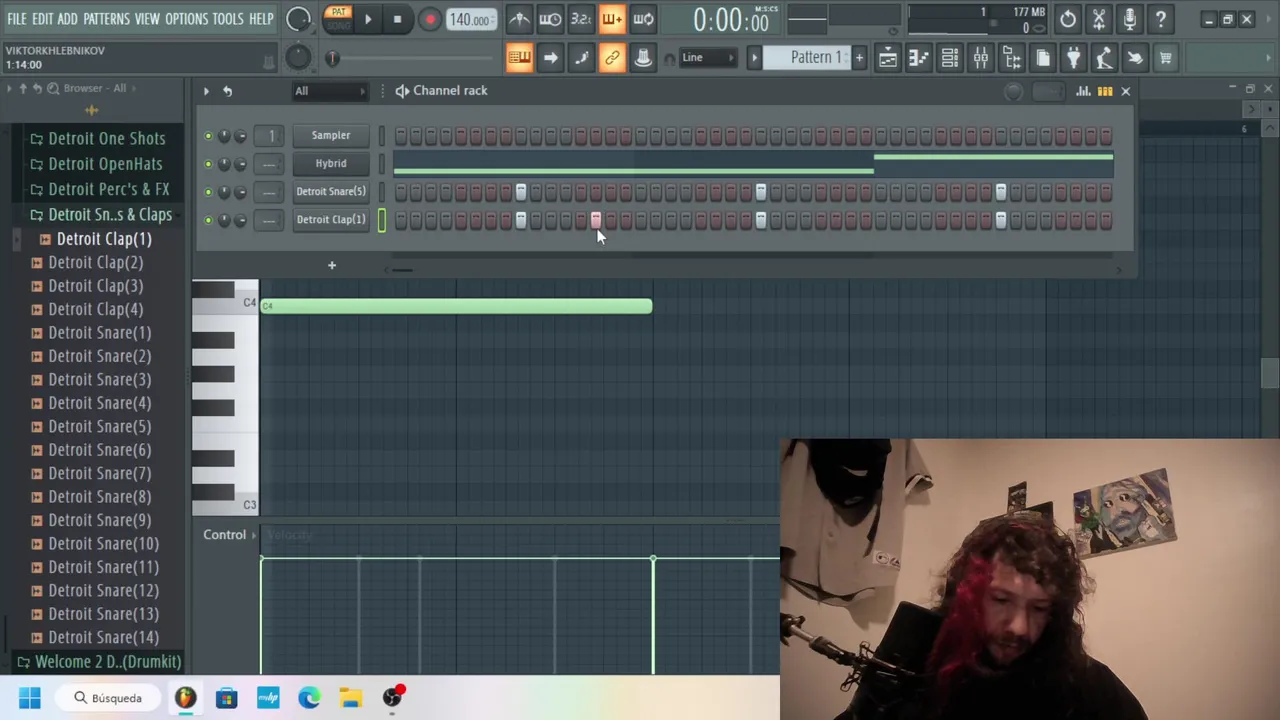Open pattern options arrow left of Pattern 1
Viewport: 1280px width, 720px height.
click(x=755, y=58)
